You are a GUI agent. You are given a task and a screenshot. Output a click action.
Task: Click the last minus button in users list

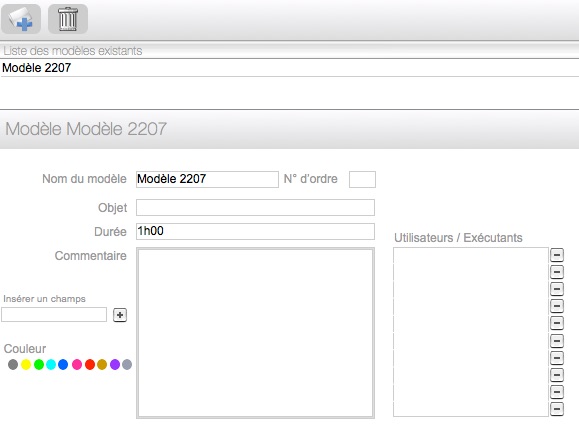pyautogui.click(x=557, y=409)
